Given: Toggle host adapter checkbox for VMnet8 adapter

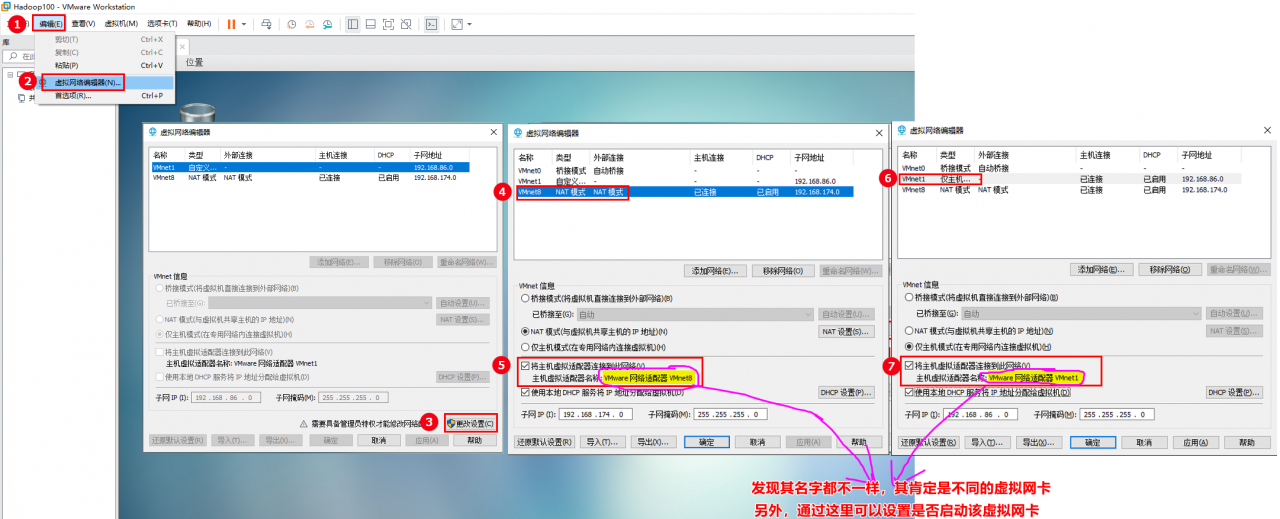Looking at the screenshot, I should click(x=526, y=366).
